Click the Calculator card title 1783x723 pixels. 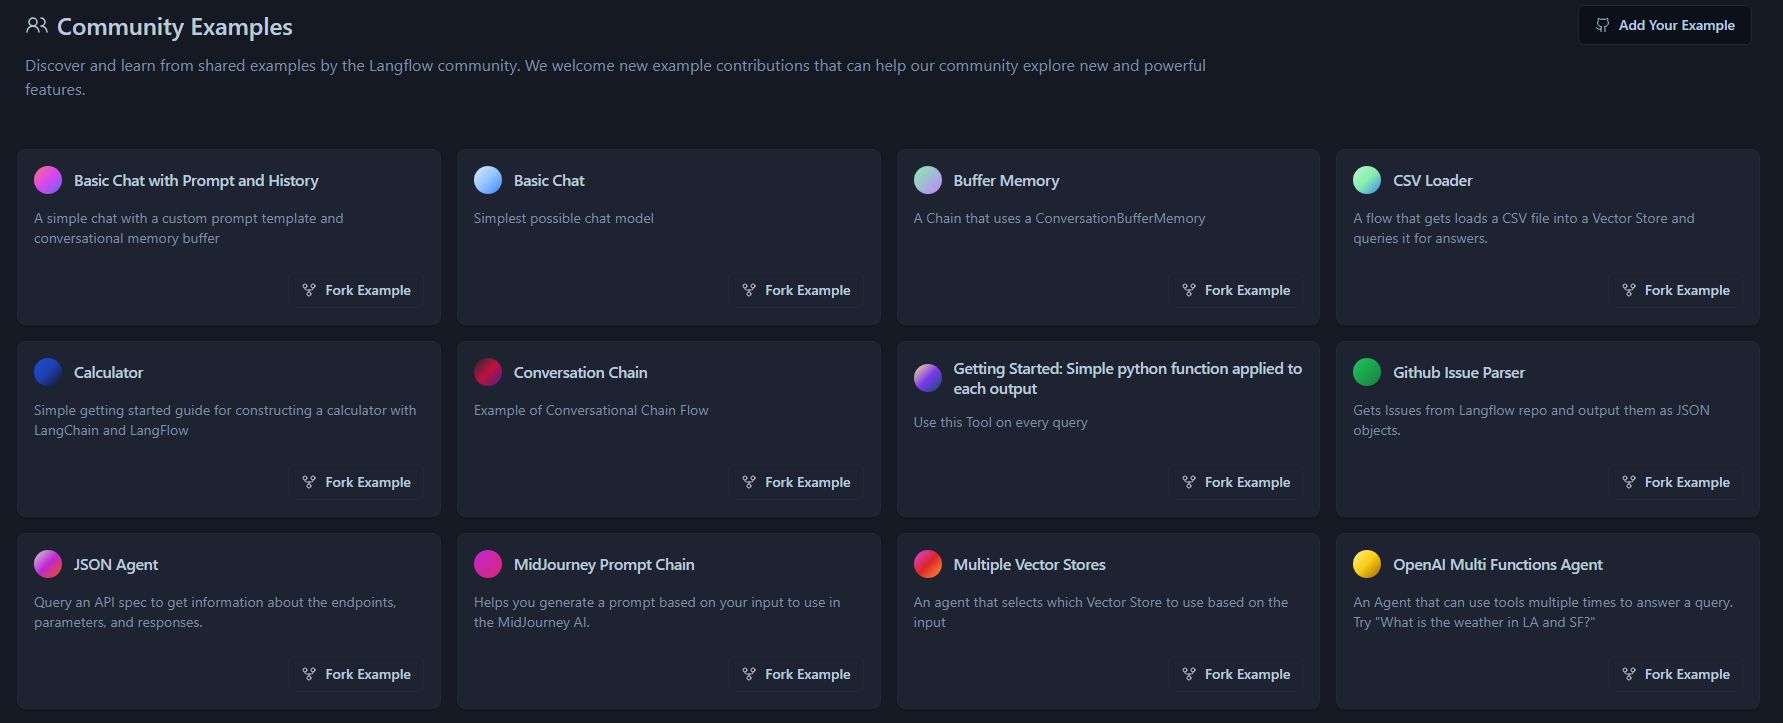click(x=108, y=373)
